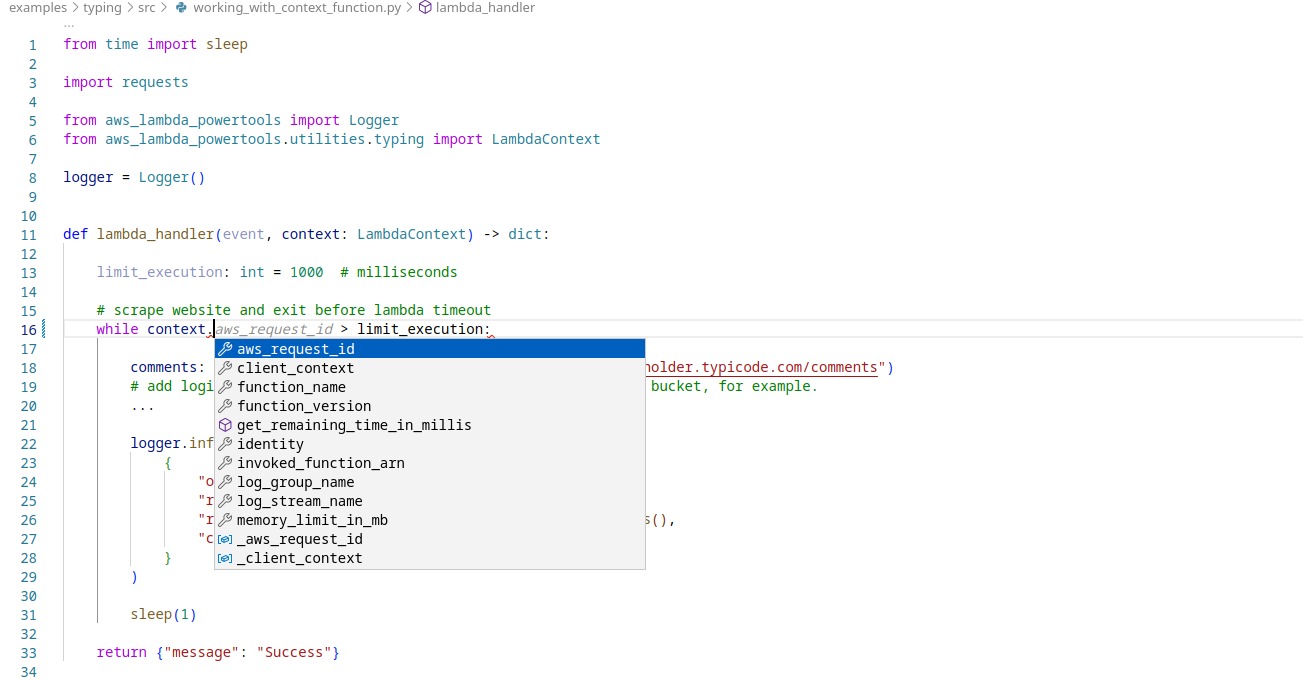The height and width of the screenshot is (684, 1303).
Task: Click the property icon beside client_context suggestion
Action: [225, 368]
